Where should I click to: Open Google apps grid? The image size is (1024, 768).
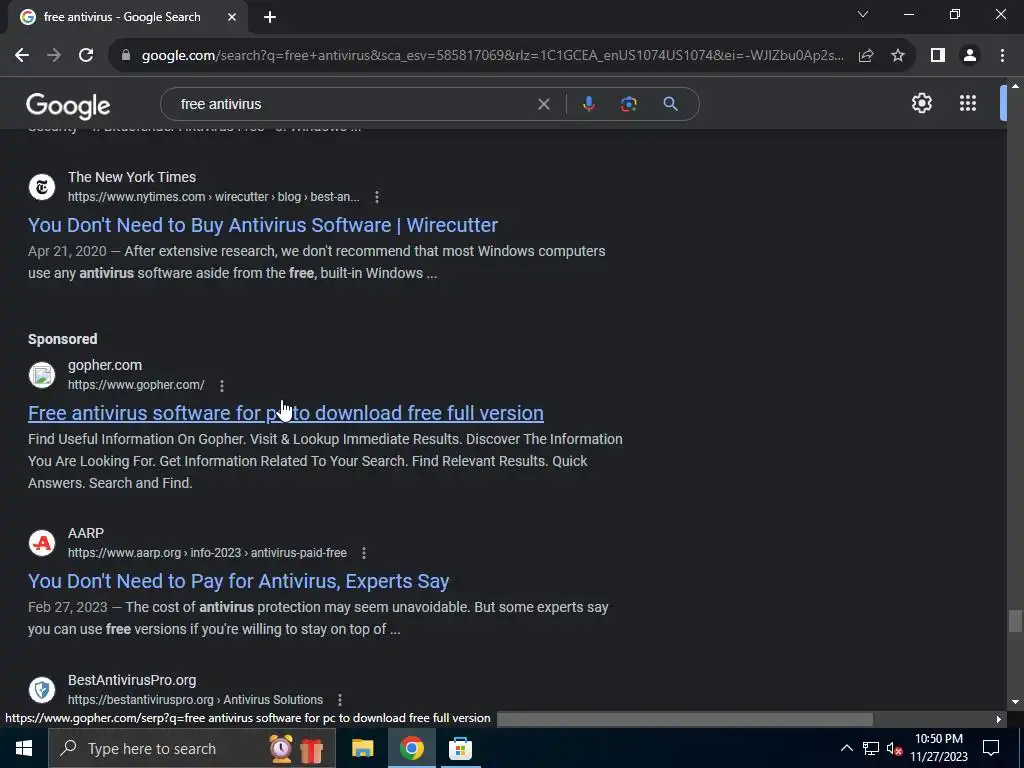click(968, 103)
